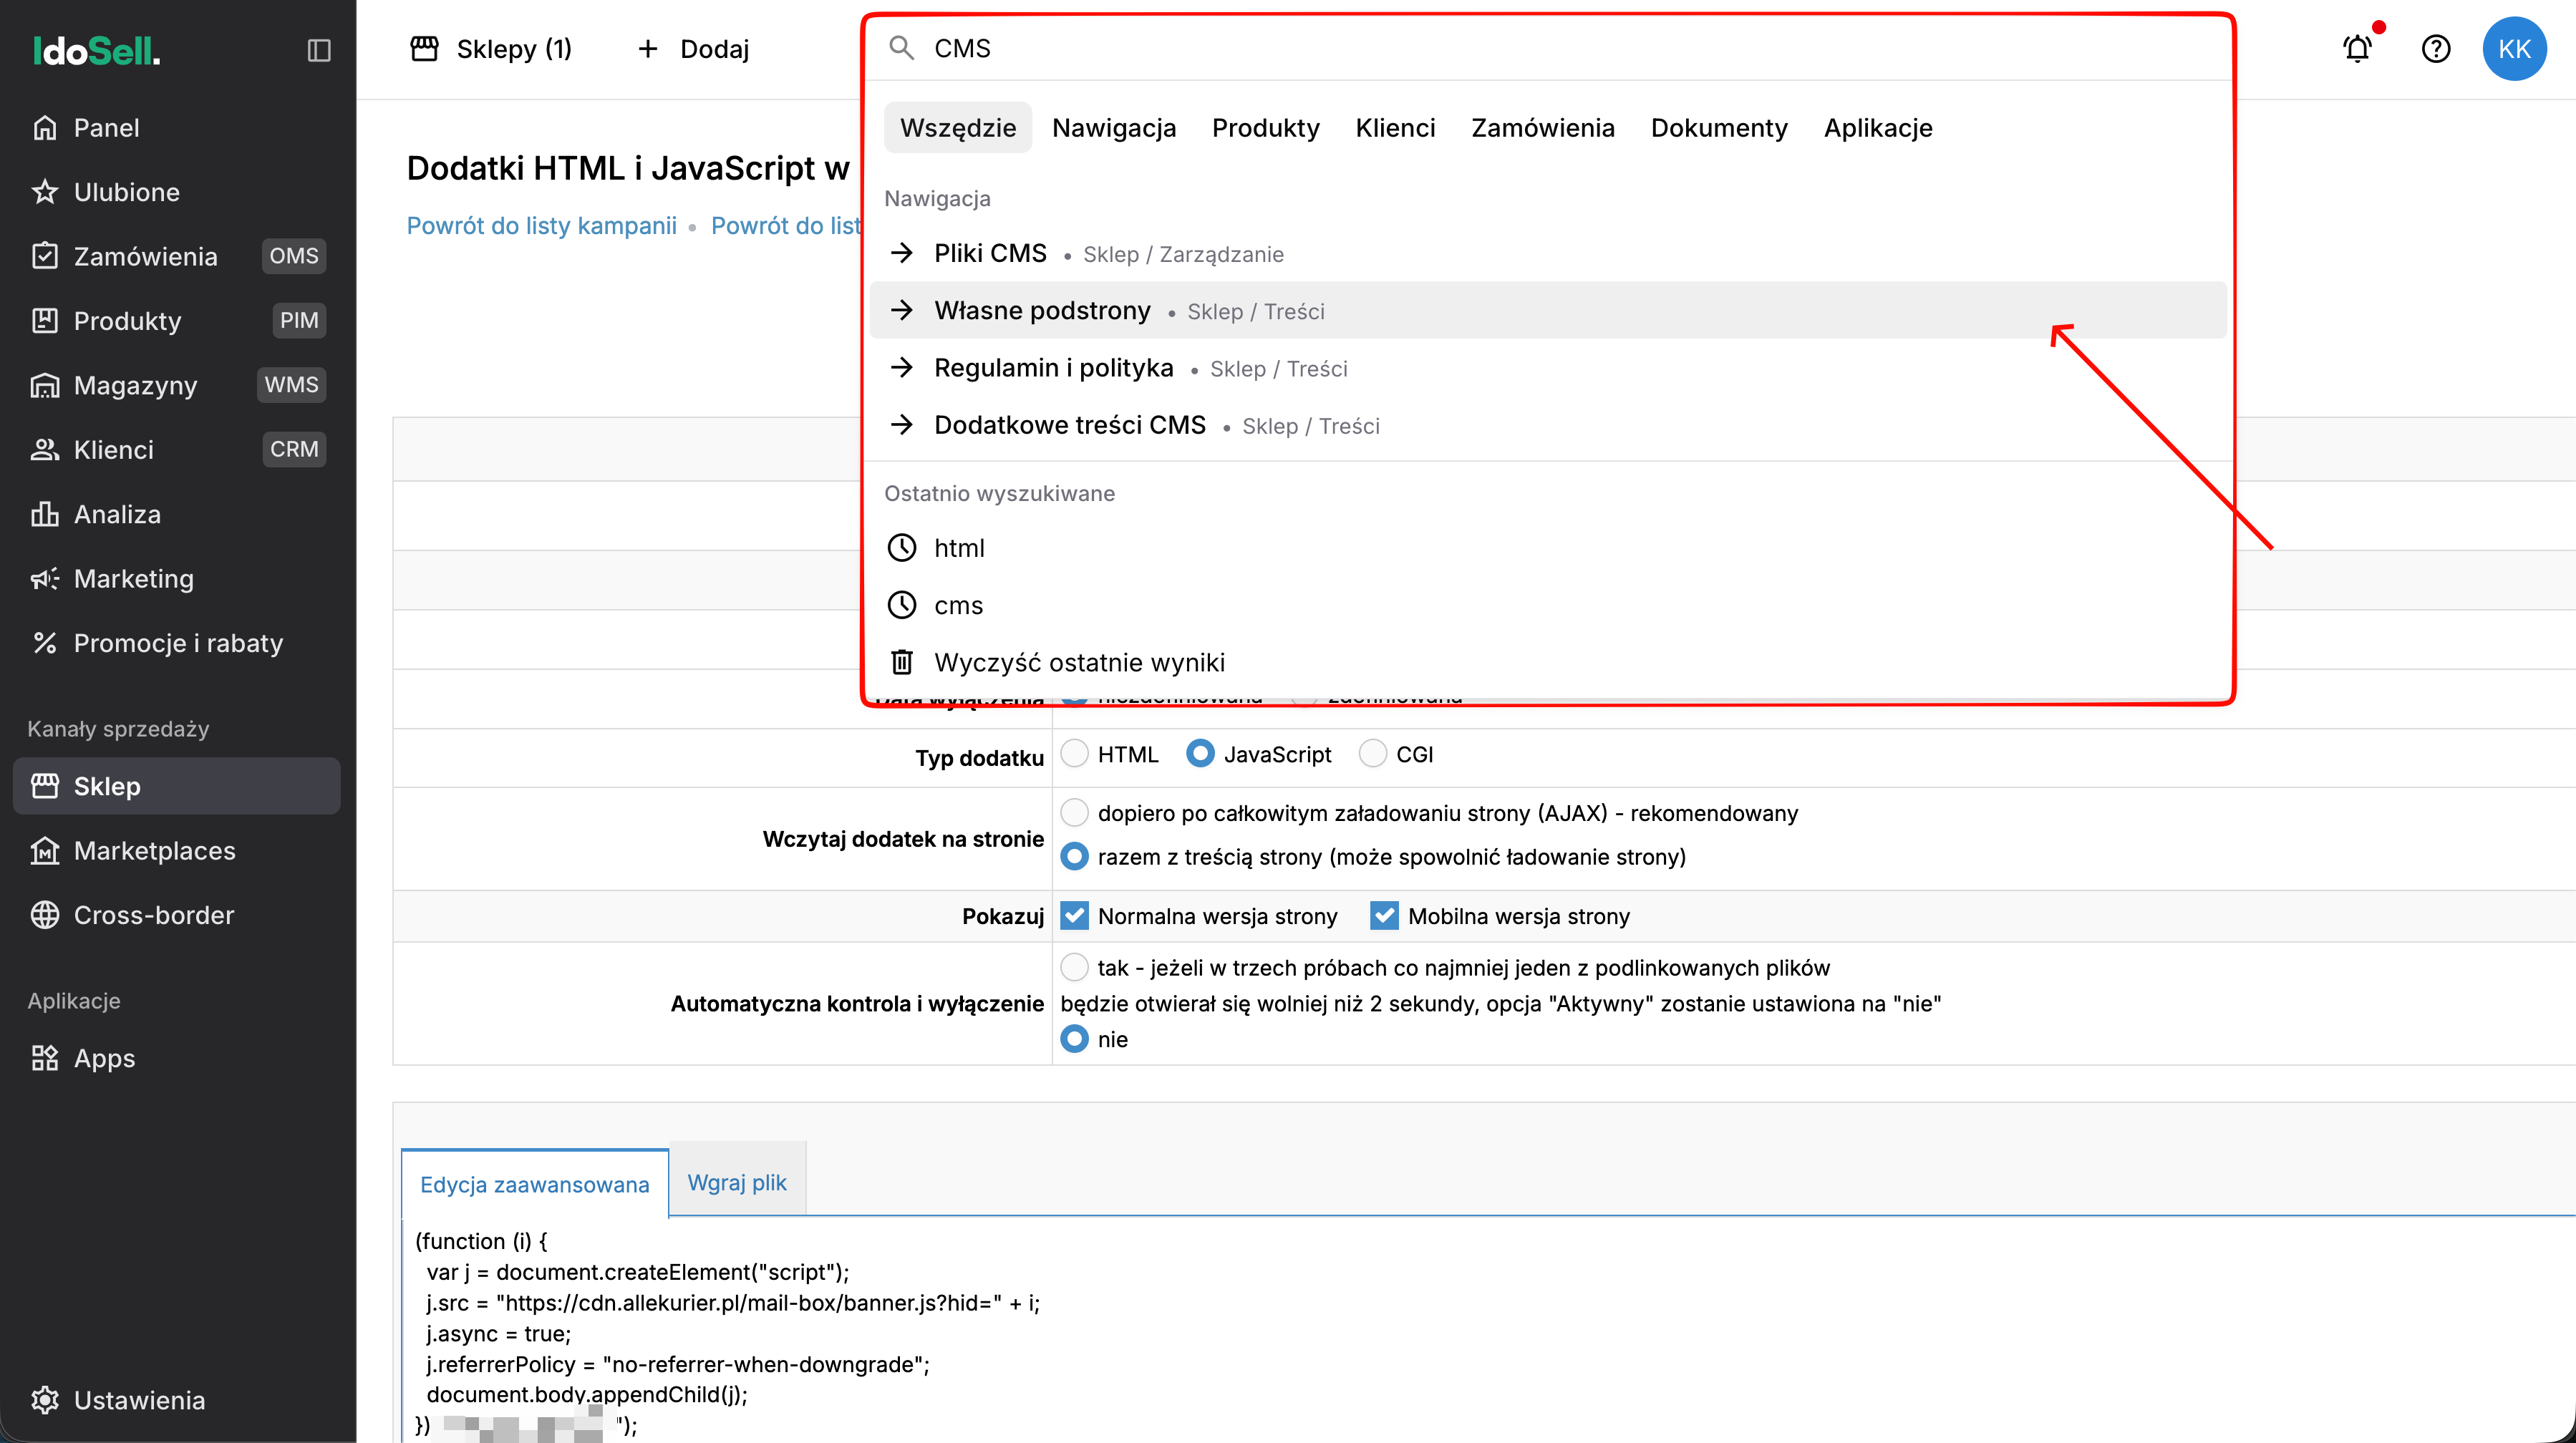Viewport: 2576px width, 1443px height.
Task: Open Dodatkowe treści CMS result
Action: [x=1548, y=425]
